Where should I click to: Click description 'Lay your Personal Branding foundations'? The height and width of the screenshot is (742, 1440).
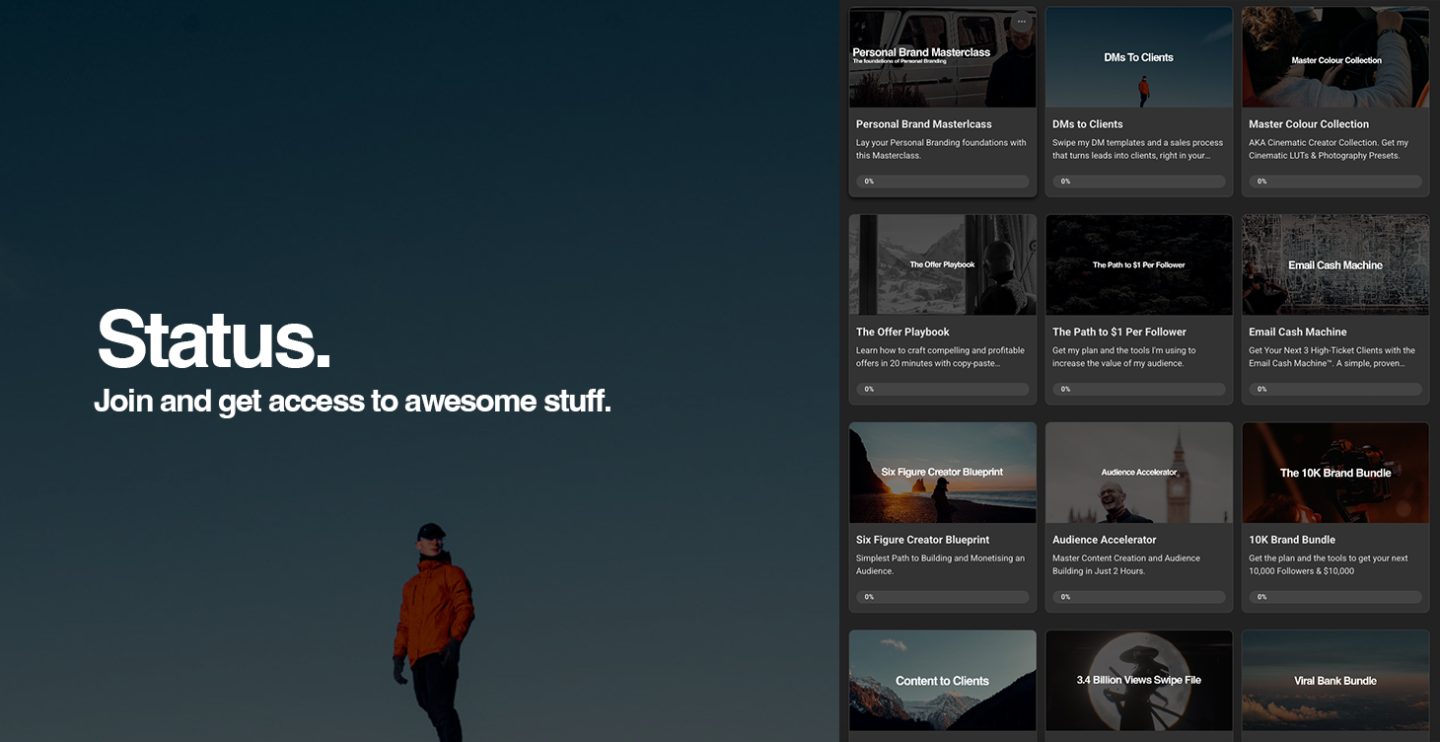(941, 149)
